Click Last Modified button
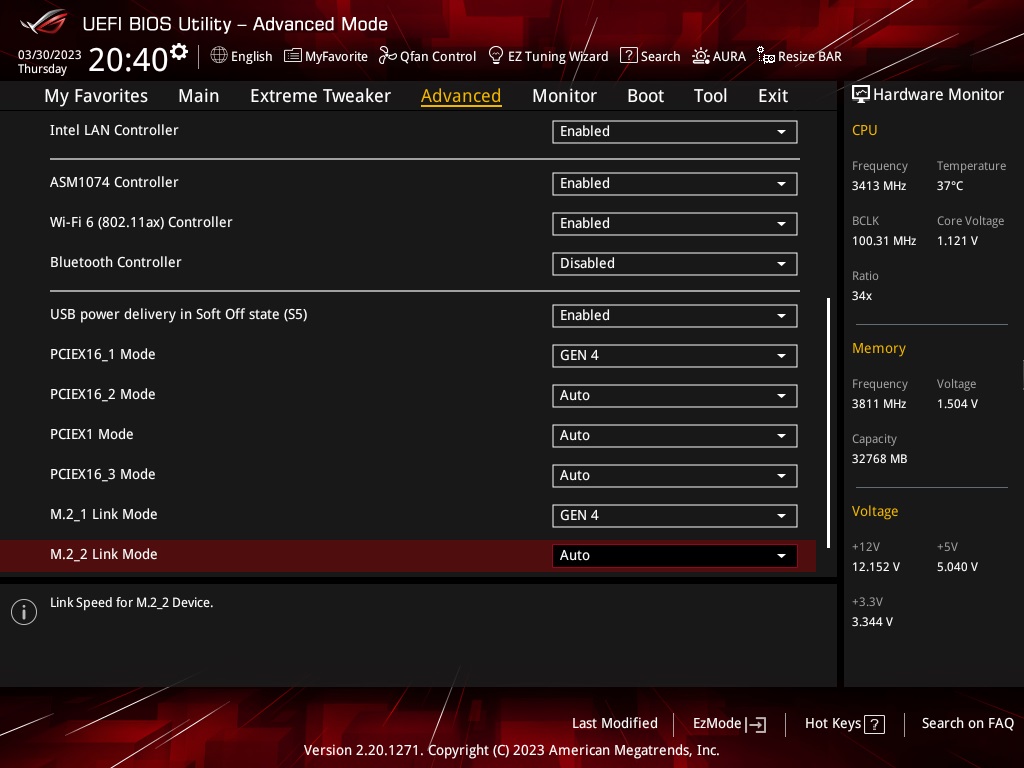Screen dimensions: 1024x768 (x=615, y=724)
